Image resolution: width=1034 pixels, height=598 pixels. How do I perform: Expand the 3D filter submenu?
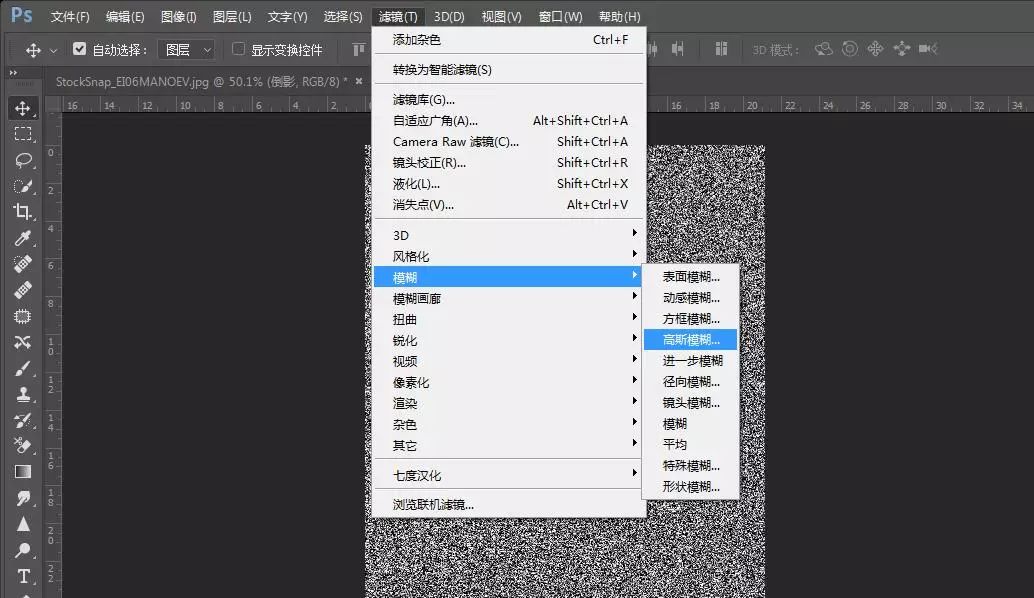point(509,235)
